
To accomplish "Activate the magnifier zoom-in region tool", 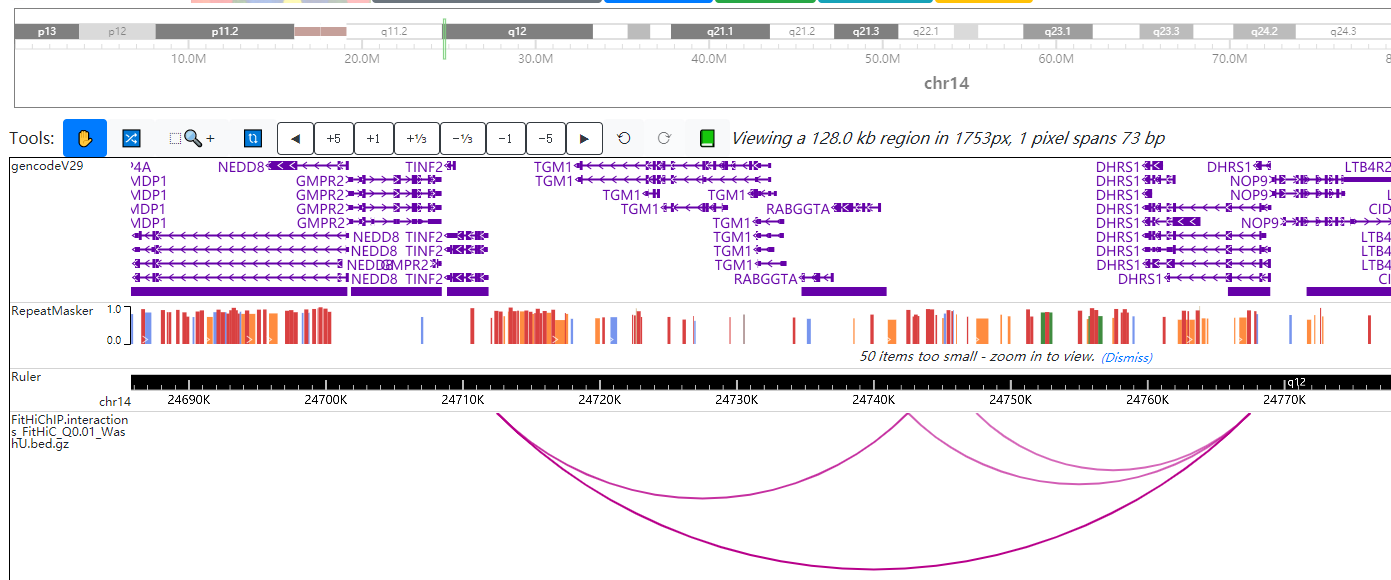I will tap(192, 138).
